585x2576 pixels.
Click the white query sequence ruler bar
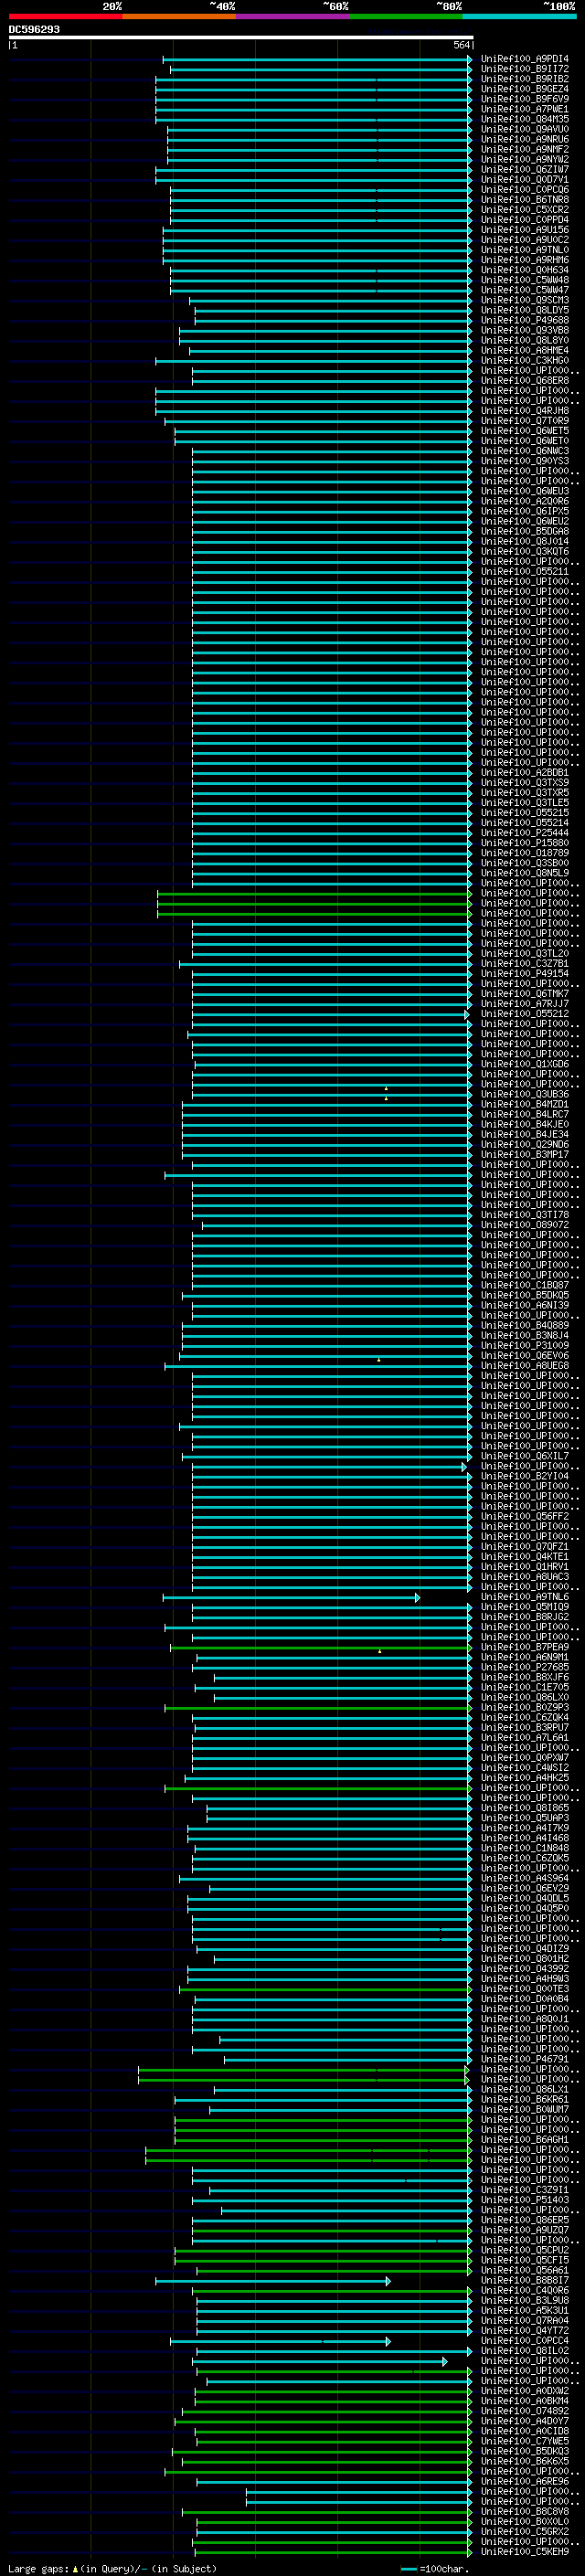tap(241, 38)
